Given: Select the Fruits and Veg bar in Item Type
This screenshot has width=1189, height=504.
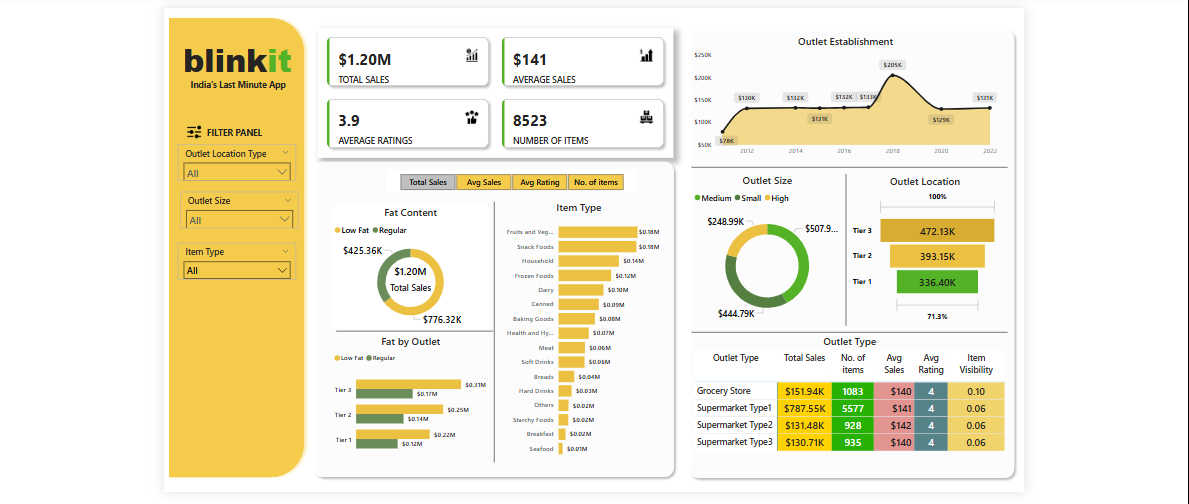Looking at the screenshot, I should (598, 232).
